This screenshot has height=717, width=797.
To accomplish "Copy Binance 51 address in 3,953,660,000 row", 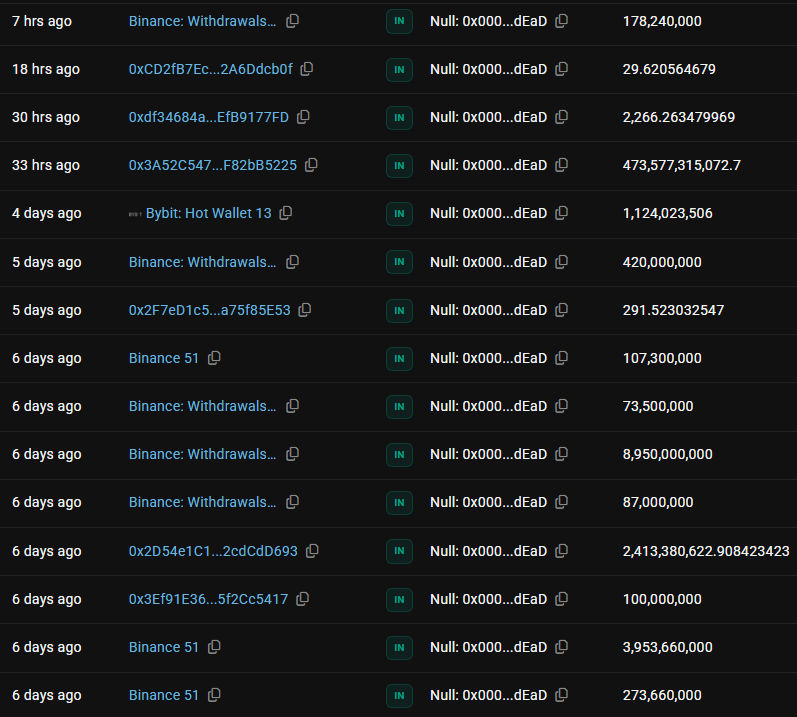I will (x=214, y=647).
